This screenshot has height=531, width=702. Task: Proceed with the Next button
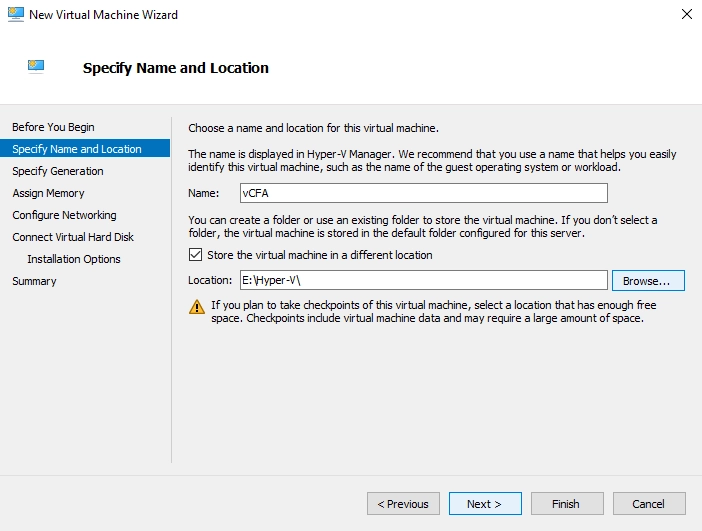[x=485, y=504]
